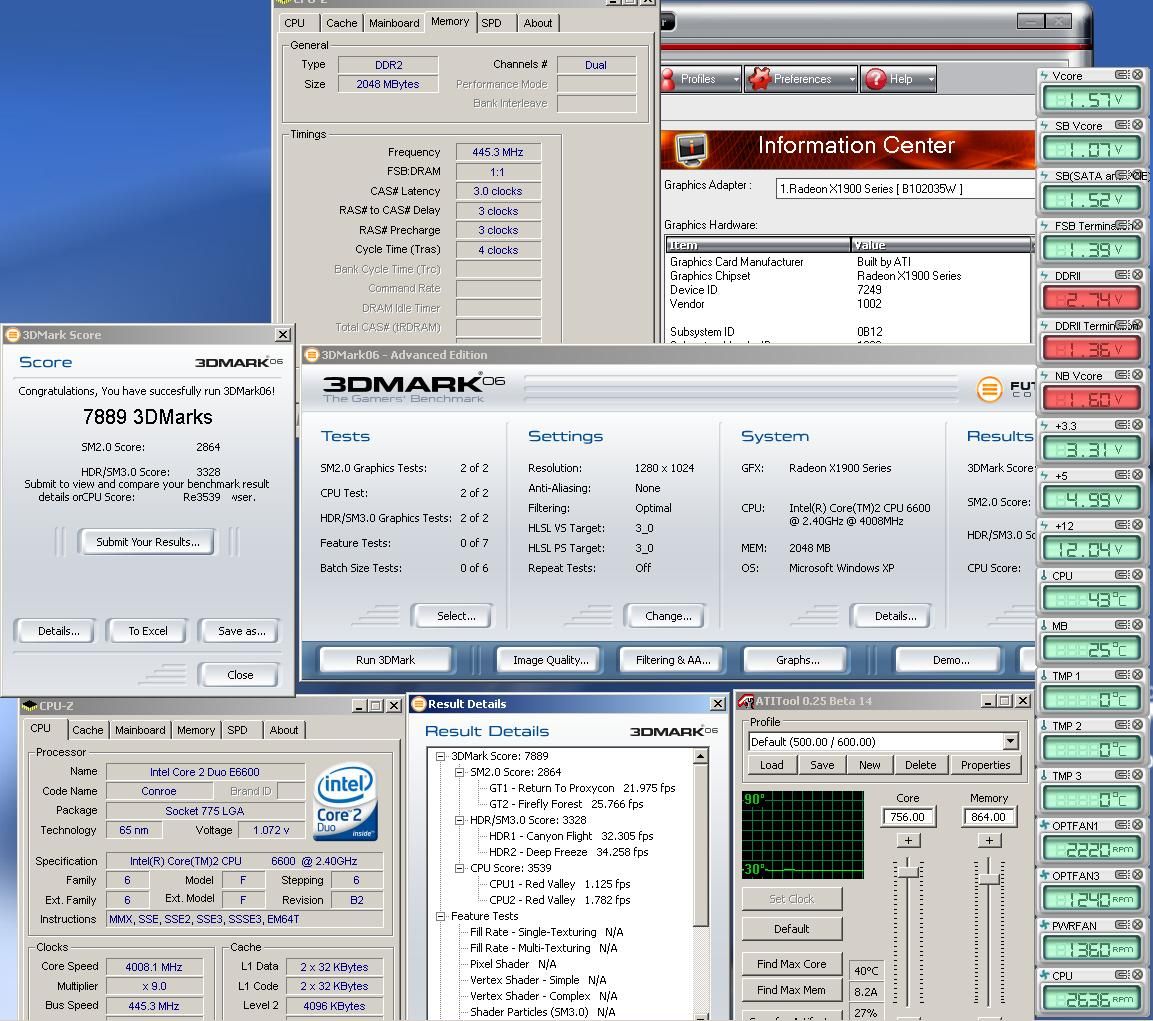
Task: Collapse the CPU Score: 3539 node
Action: point(460,868)
